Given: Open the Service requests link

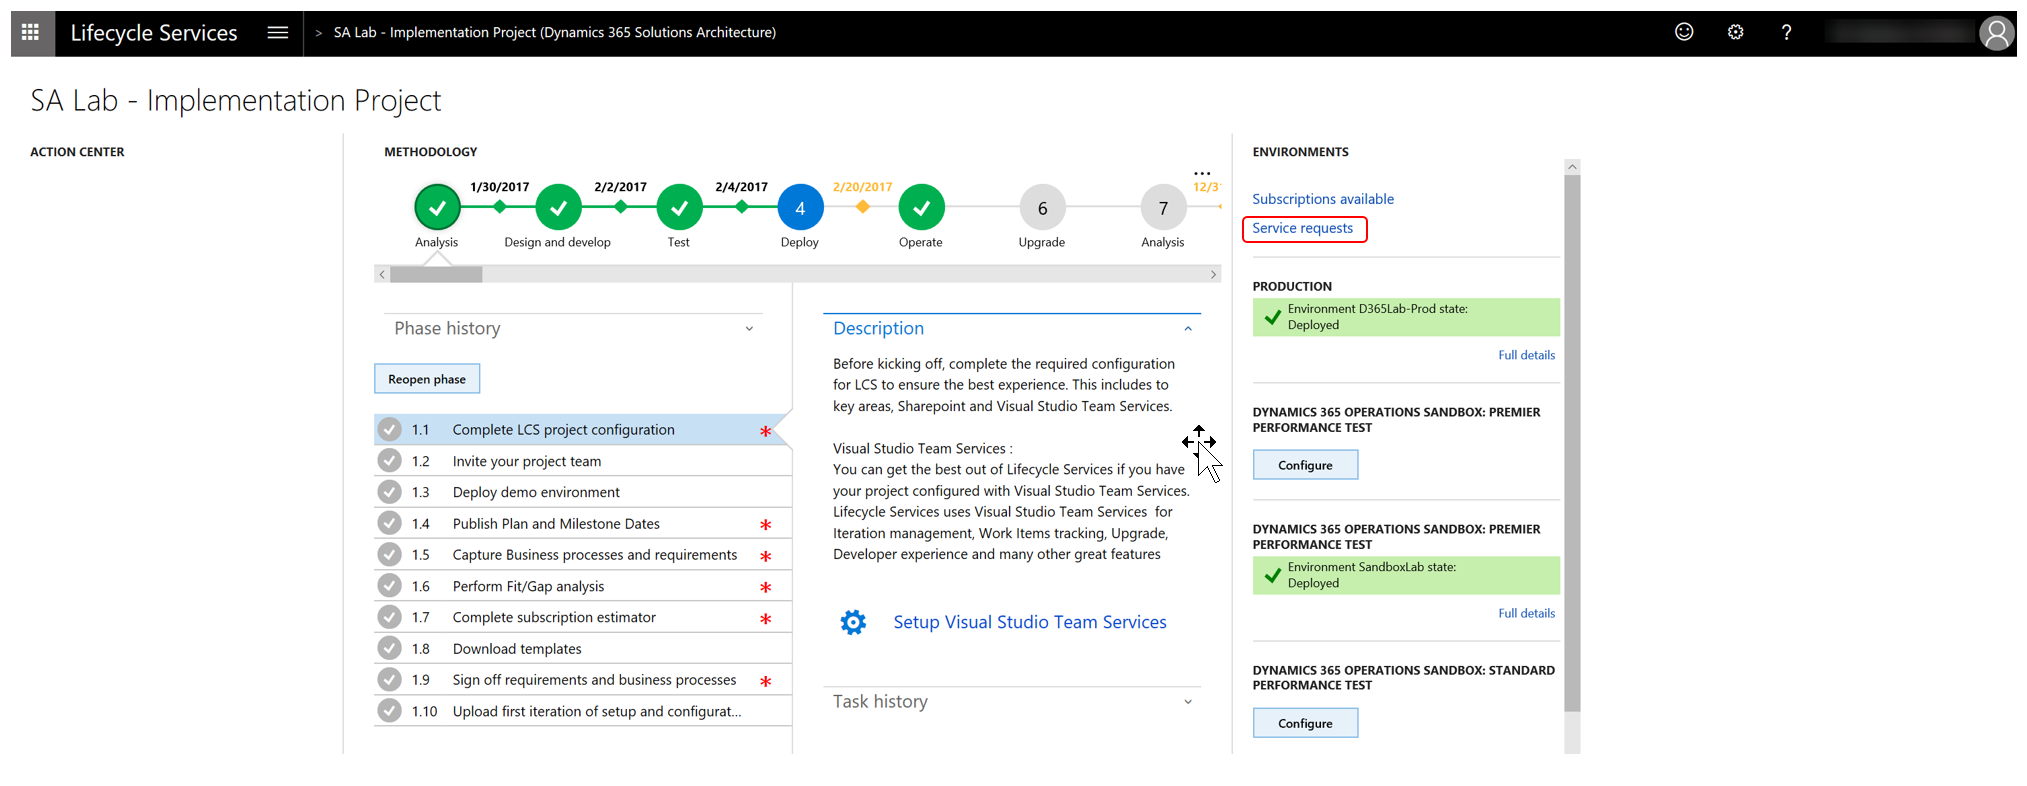Looking at the screenshot, I should [x=1302, y=229].
